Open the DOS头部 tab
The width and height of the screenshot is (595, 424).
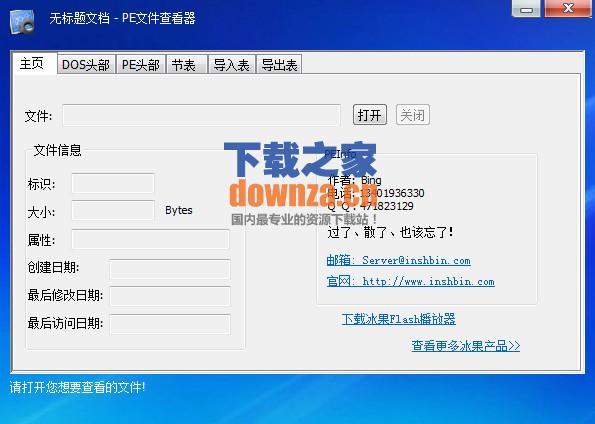click(86, 65)
